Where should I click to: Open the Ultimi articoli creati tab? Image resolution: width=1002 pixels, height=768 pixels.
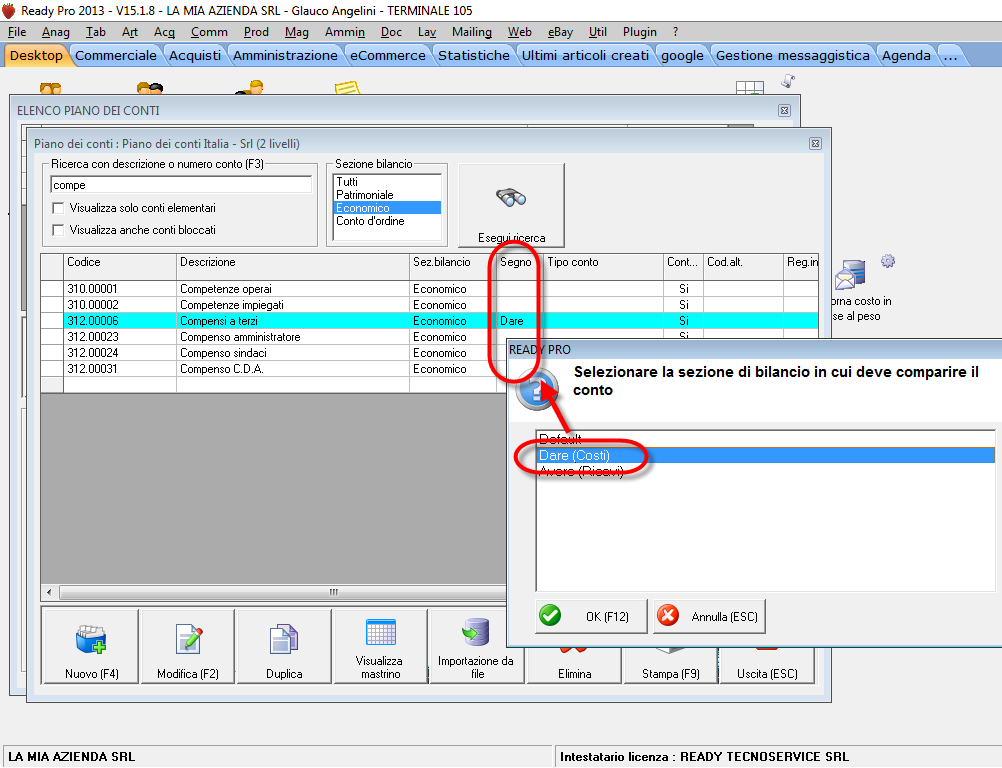[x=585, y=56]
